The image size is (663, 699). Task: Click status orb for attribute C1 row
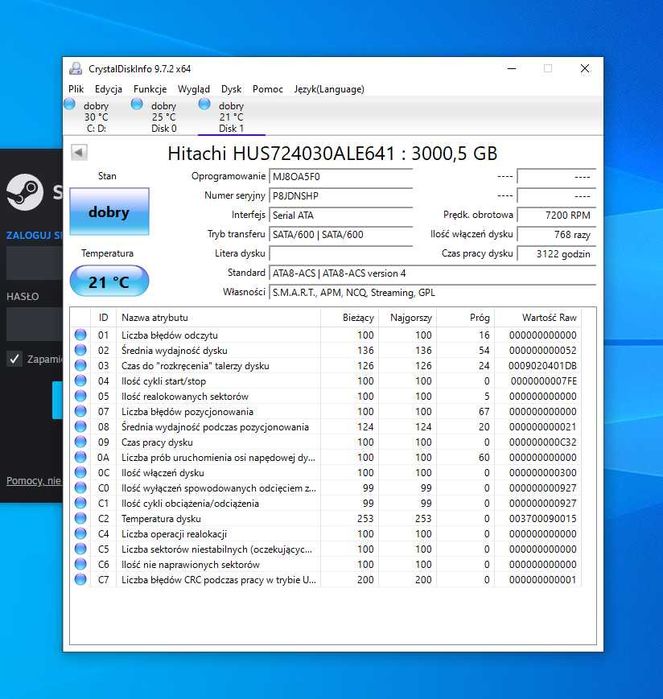(x=81, y=503)
